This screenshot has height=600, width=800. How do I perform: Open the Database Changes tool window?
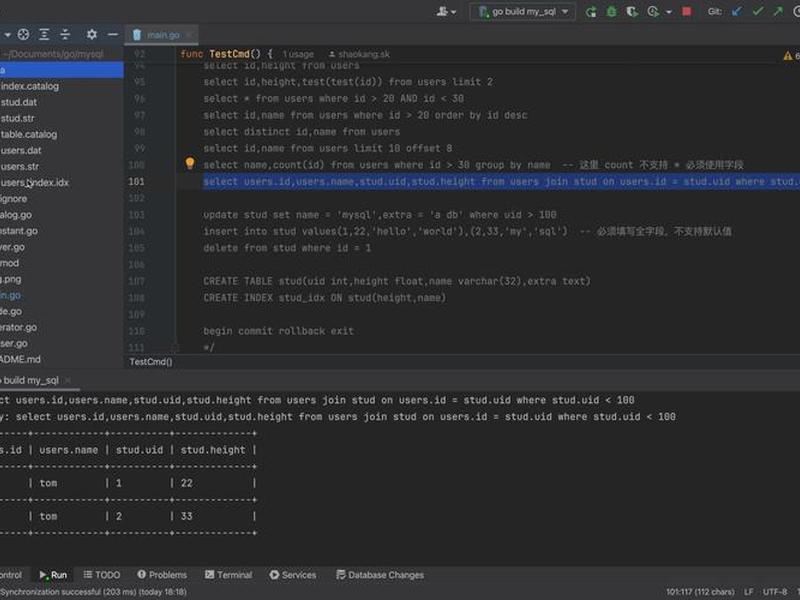pyautogui.click(x=380, y=575)
